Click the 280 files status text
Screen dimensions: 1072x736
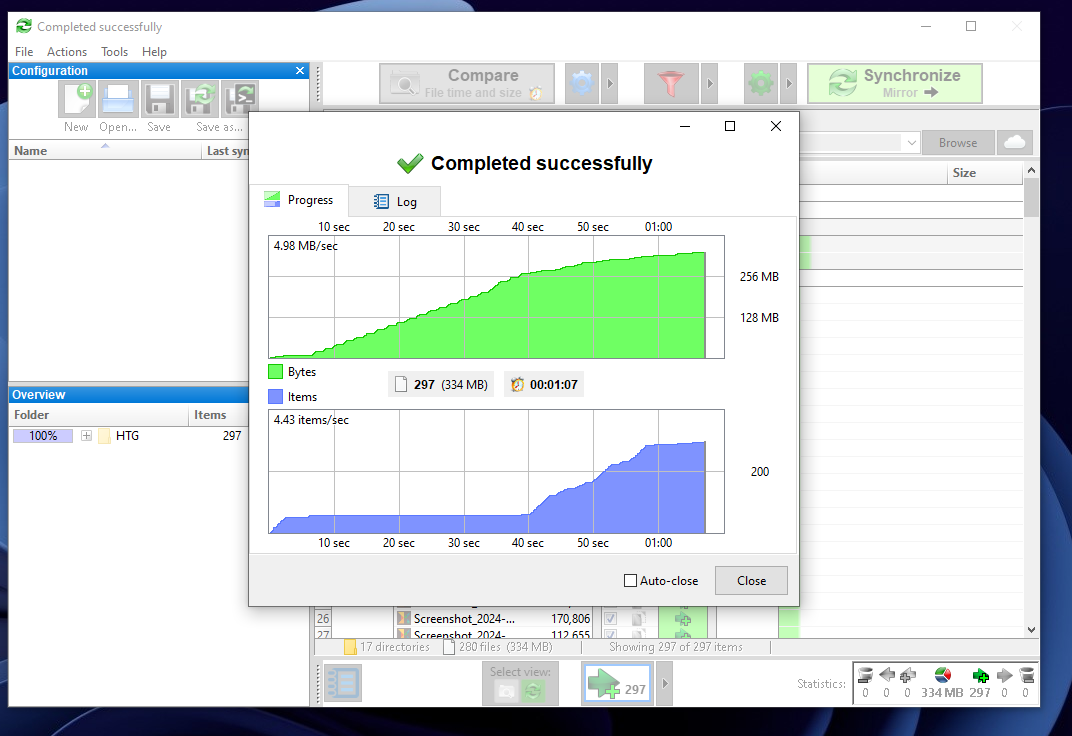(505, 646)
